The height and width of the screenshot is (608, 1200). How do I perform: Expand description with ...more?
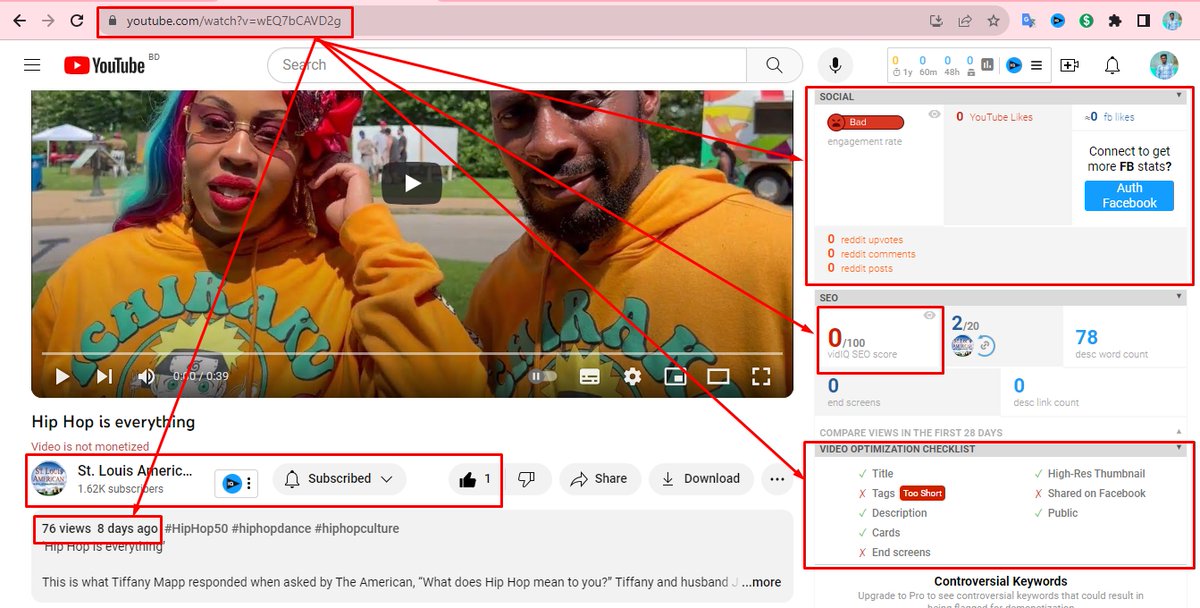point(761,582)
